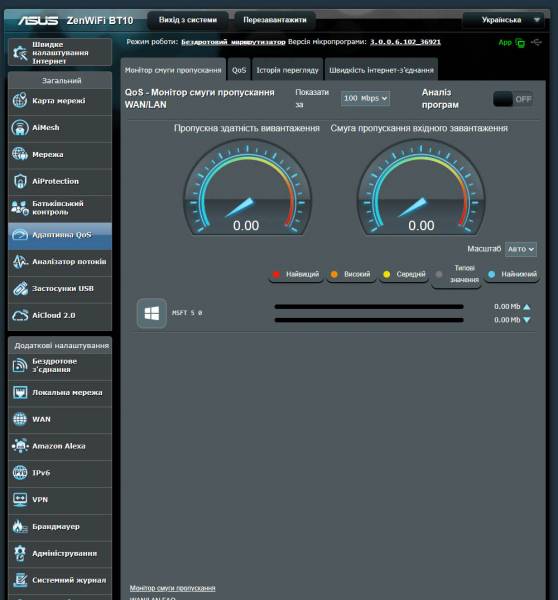The image size is (558, 600).
Task: Click the download arrow next to 0.00 Mb
Action: (527, 320)
